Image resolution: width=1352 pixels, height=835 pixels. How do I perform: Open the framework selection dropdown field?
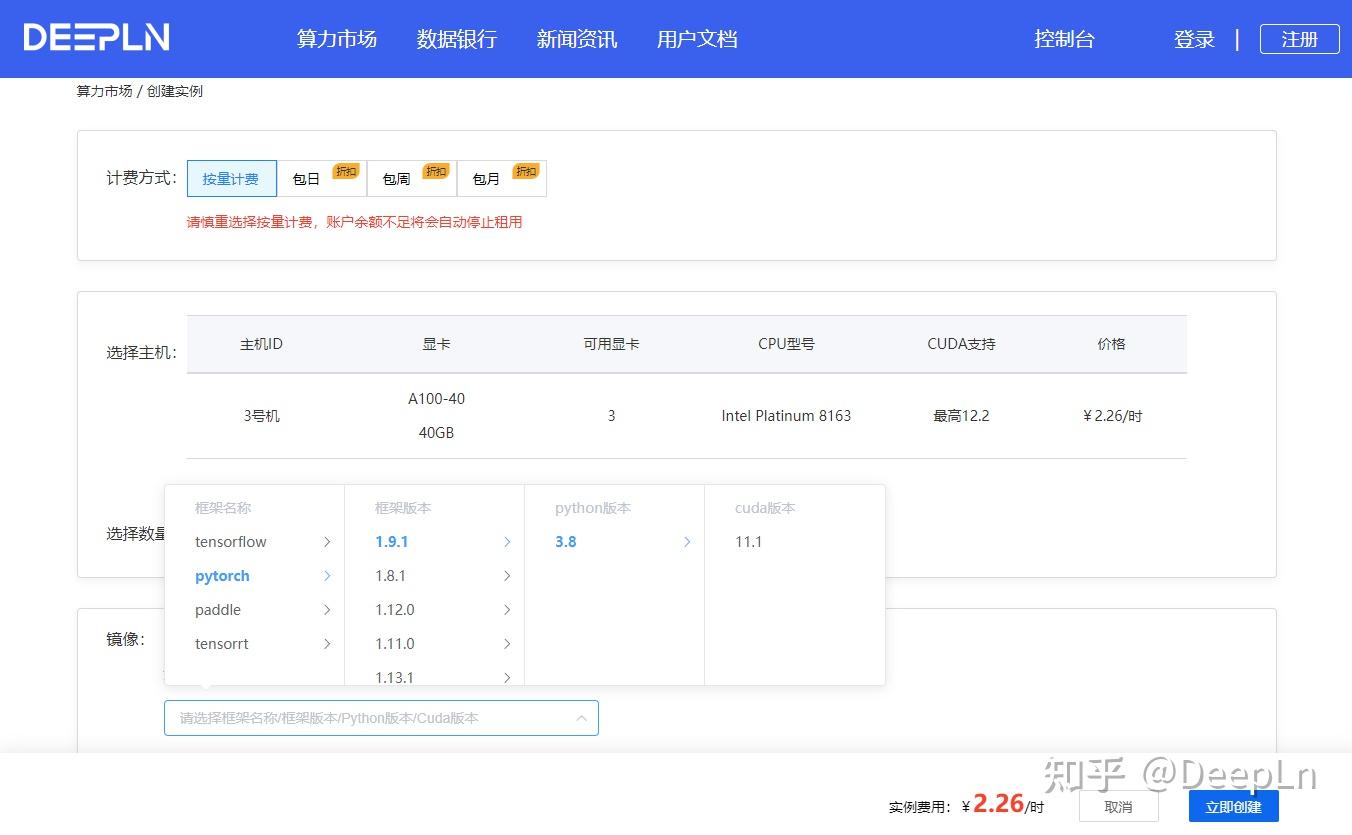tap(381, 717)
